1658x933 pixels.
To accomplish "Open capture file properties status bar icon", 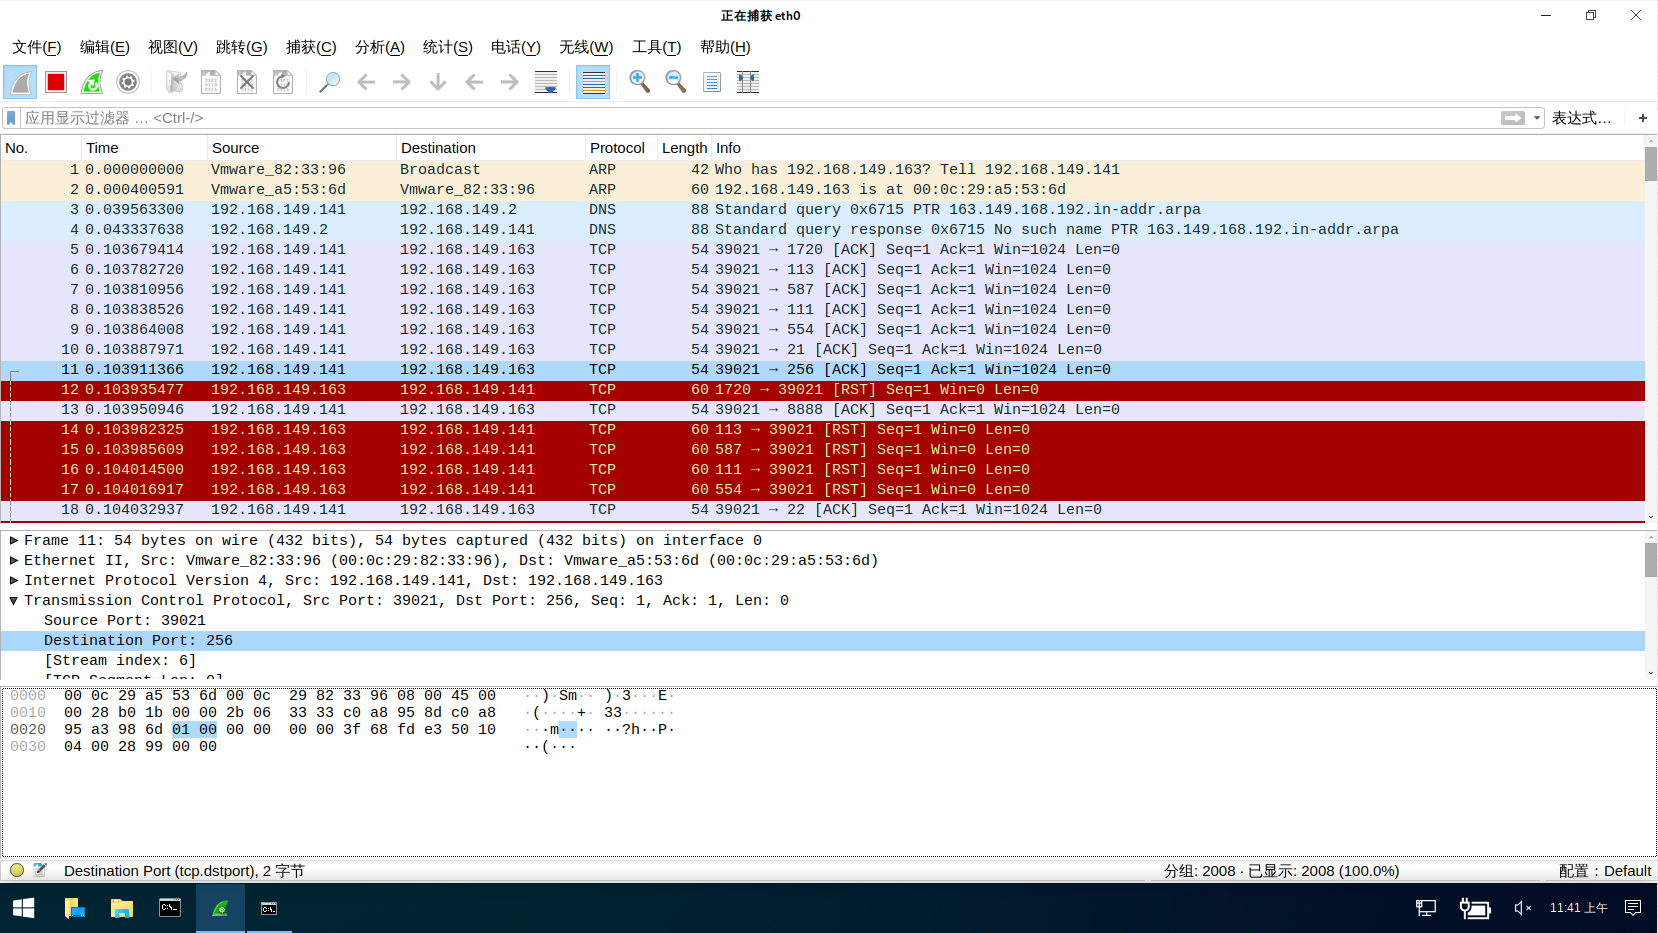I will [x=40, y=870].
